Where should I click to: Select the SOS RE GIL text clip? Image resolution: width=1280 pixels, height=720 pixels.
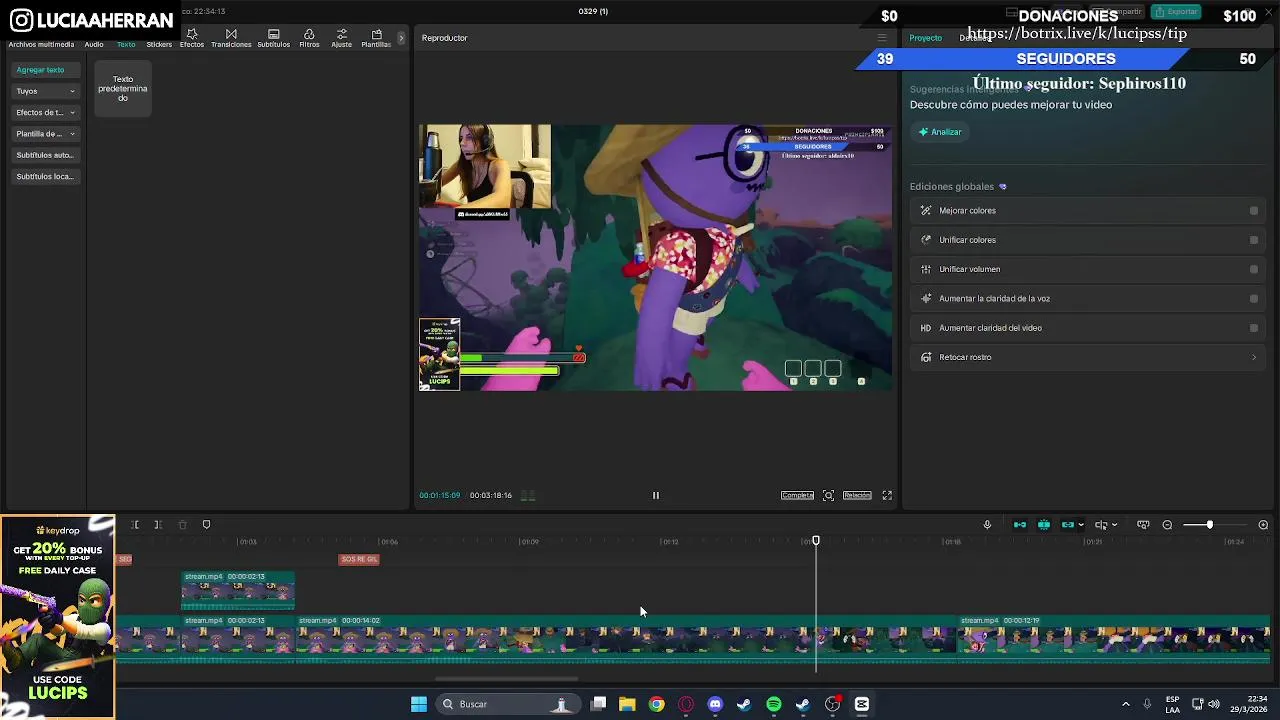coord(359,559)
